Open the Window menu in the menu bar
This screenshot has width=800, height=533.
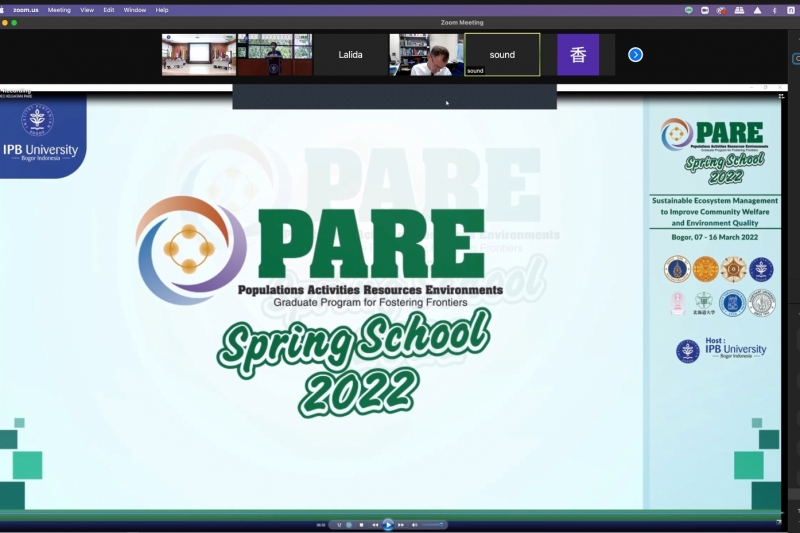pos(134,10)
